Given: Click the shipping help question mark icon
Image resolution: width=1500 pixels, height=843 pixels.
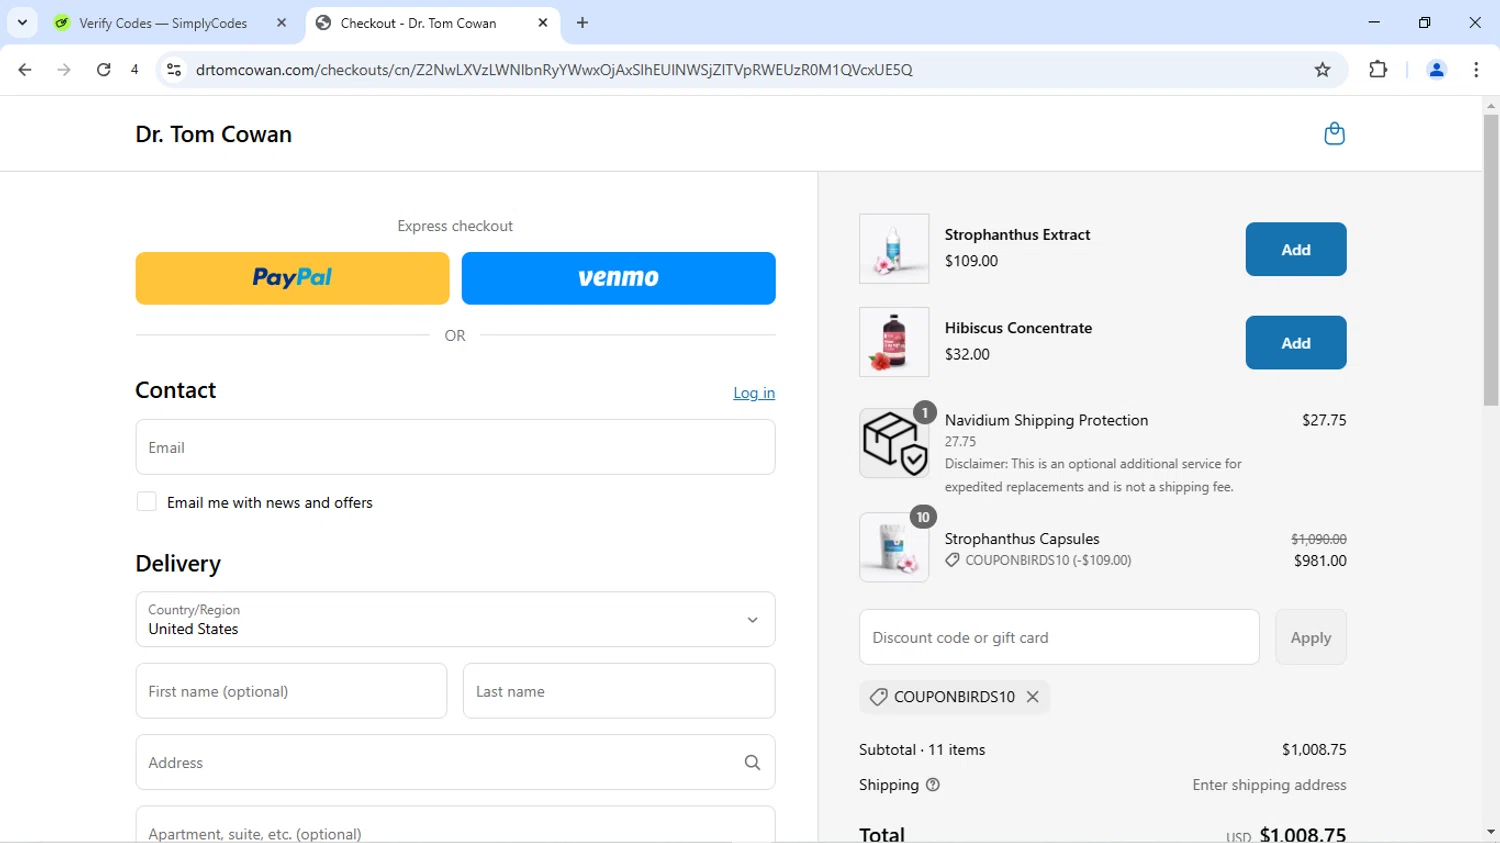Looking at the screenshot, I should point(933,785).
